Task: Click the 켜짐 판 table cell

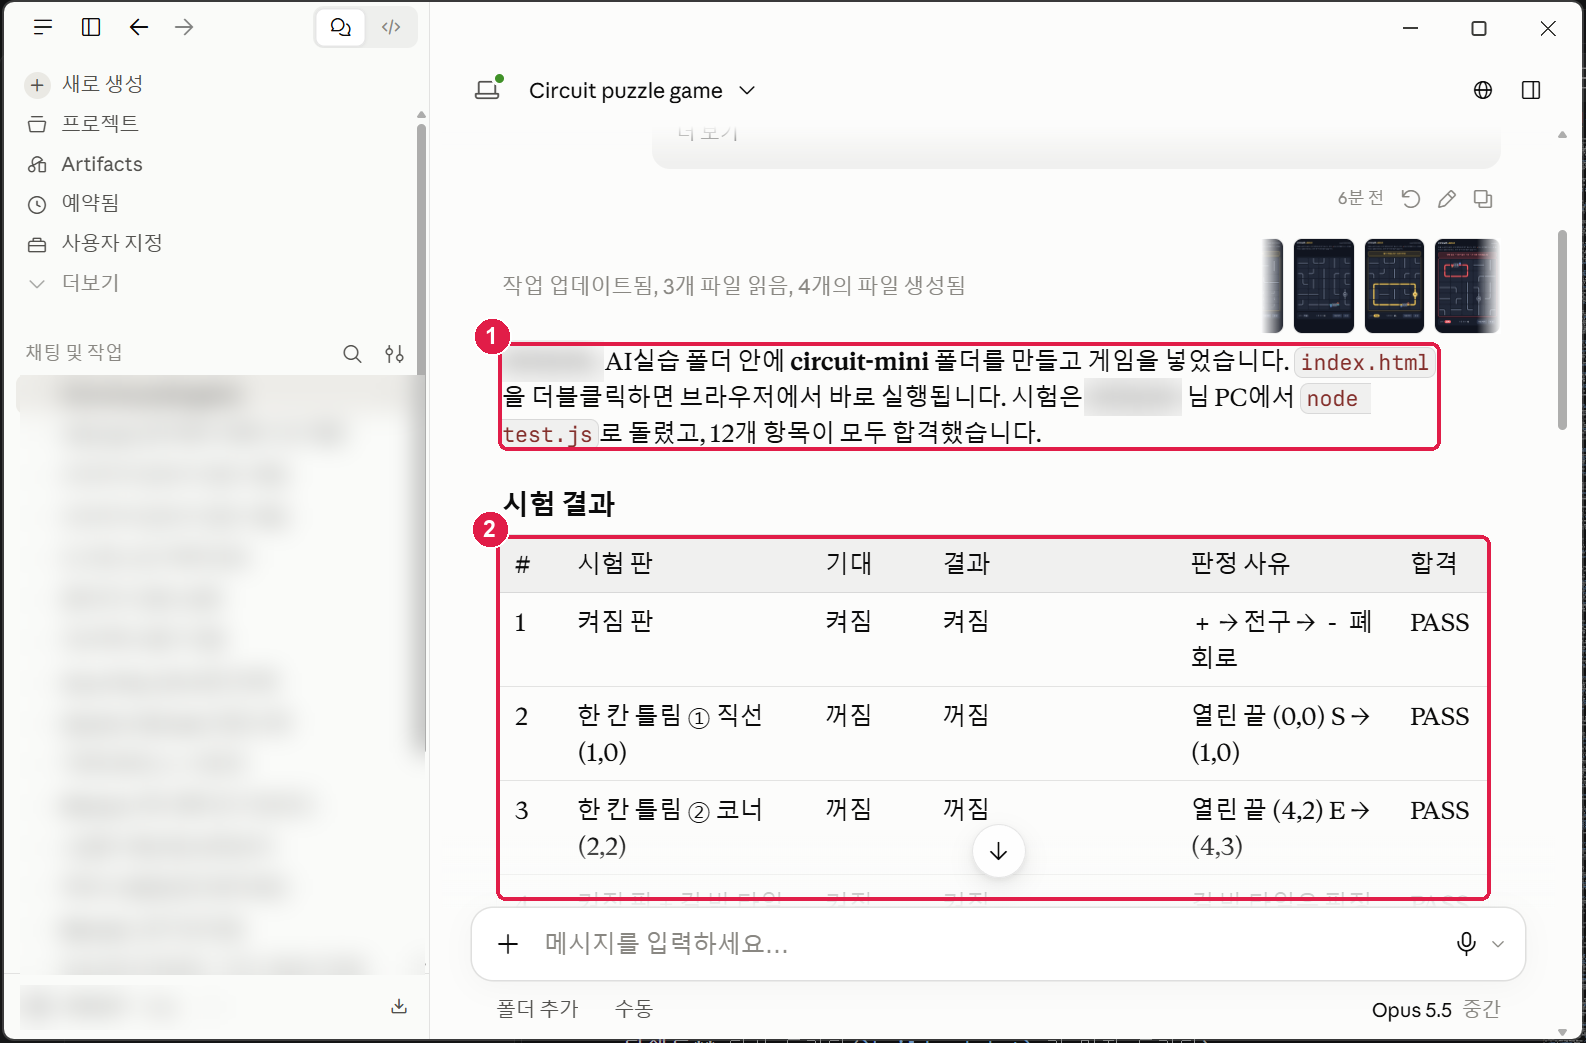Action: (x=615, y=621)
